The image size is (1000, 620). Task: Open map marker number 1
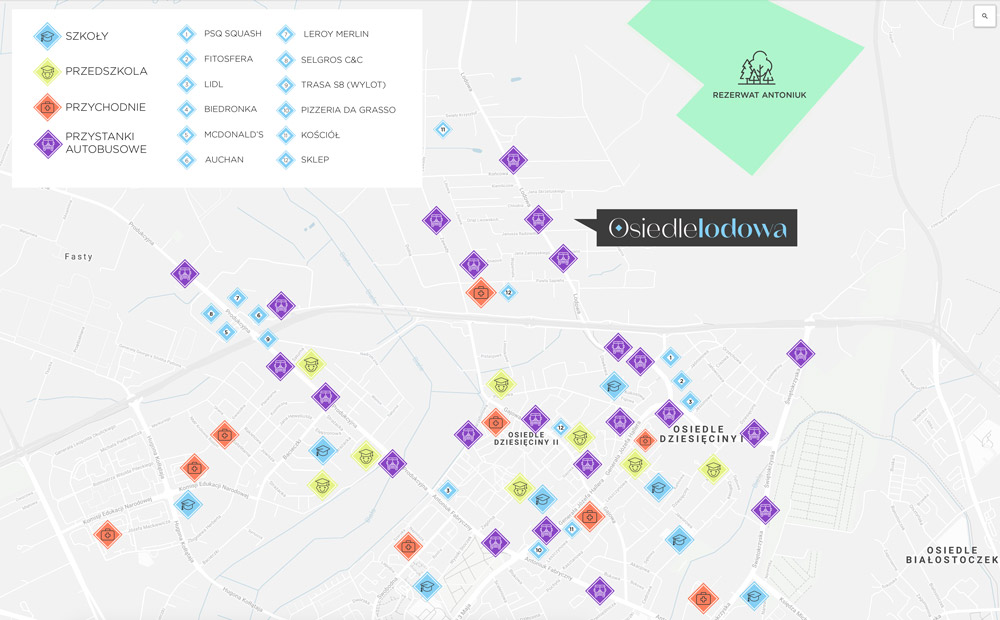pos(670,357)
